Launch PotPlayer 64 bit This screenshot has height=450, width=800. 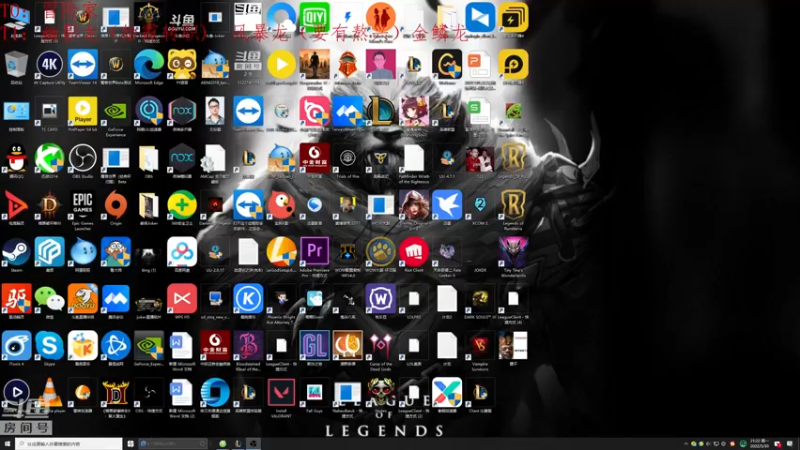click(x=83, y=111)
